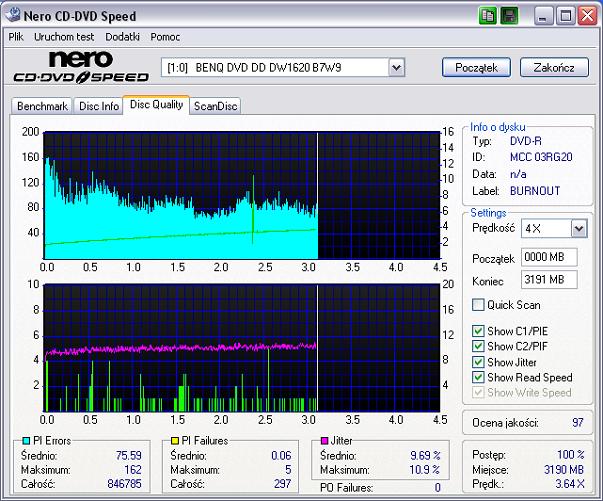Expand the drive selection dropdown arrow
The height and width of the screenshot is (501, 603).
[x=396, y=68]
